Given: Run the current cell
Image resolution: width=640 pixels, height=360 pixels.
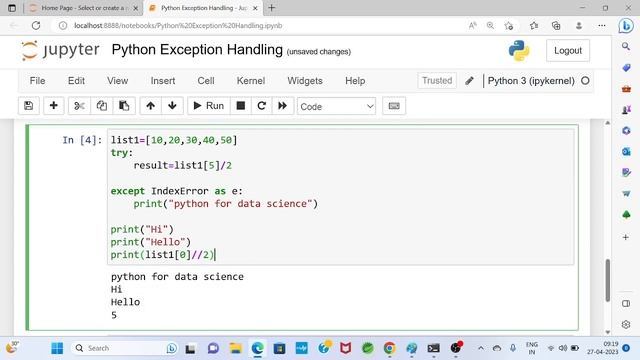Looking at the screenshot, I should (x=209, y=106).
